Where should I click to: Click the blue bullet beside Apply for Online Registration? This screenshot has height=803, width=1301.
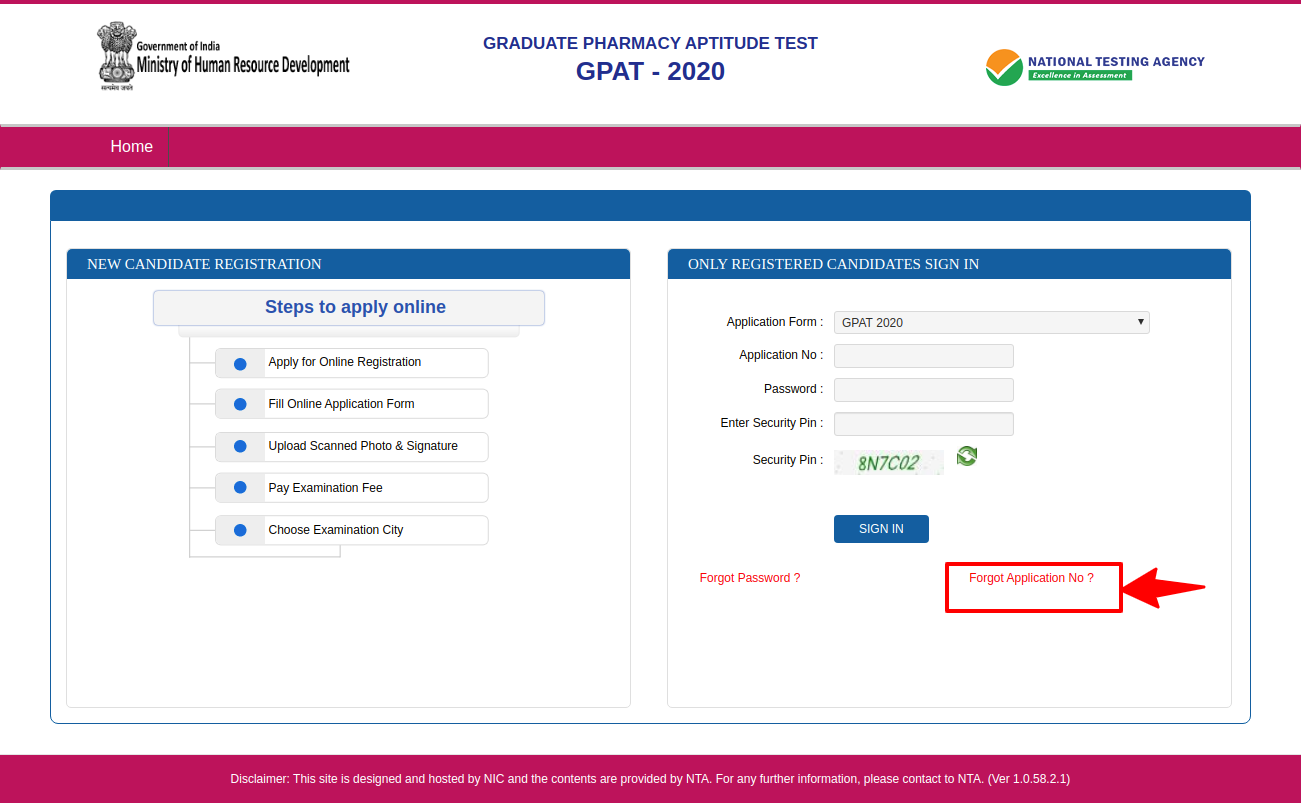(x=240, y=363)
